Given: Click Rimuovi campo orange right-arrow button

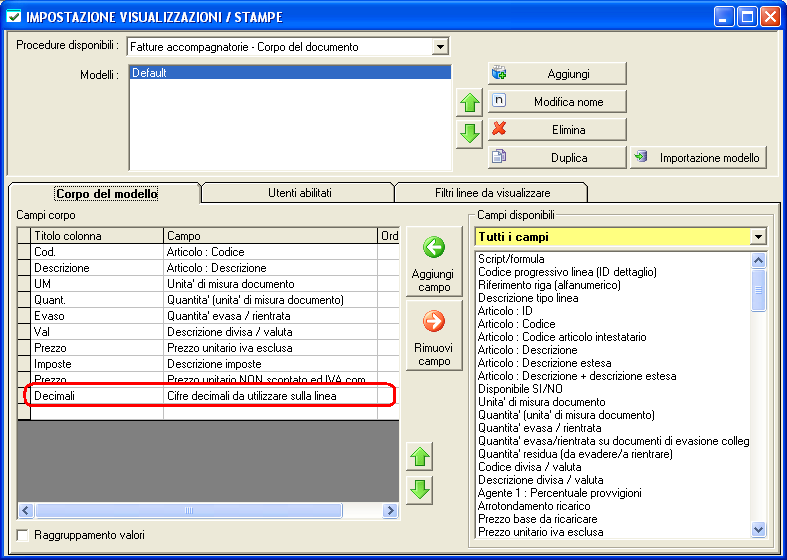Looking at the screenshot, I should (x=434, y=335).
